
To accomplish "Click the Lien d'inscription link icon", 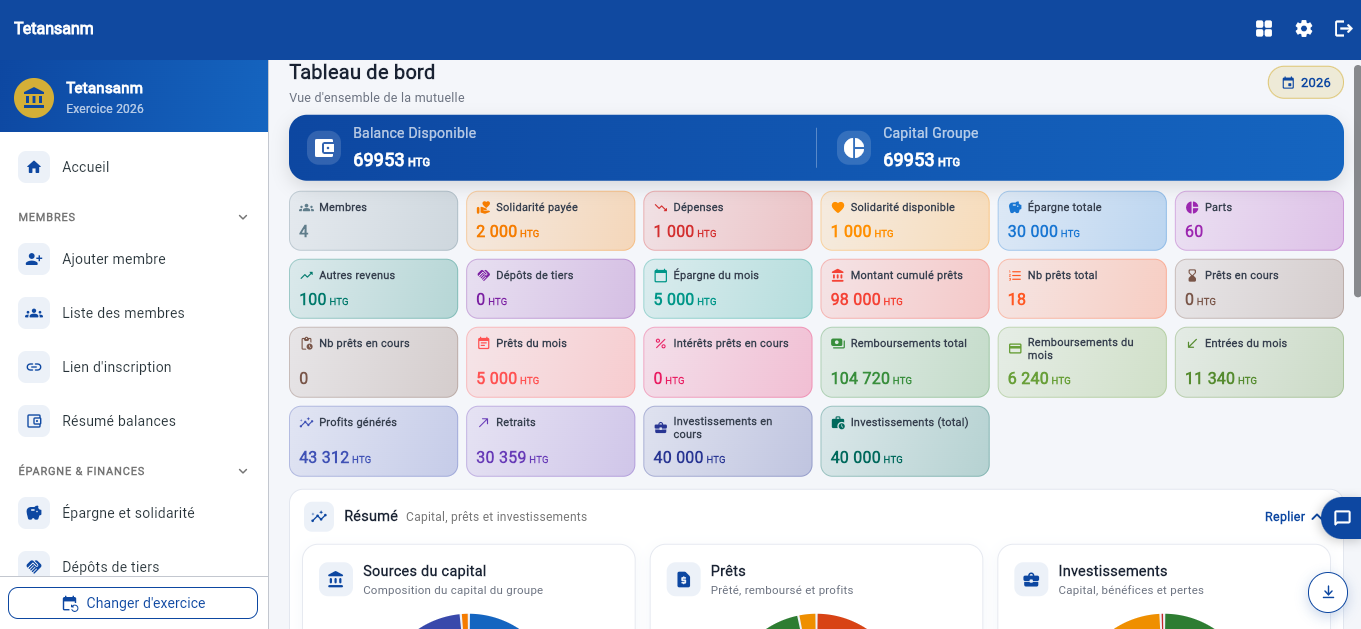I will click(34, 367).
